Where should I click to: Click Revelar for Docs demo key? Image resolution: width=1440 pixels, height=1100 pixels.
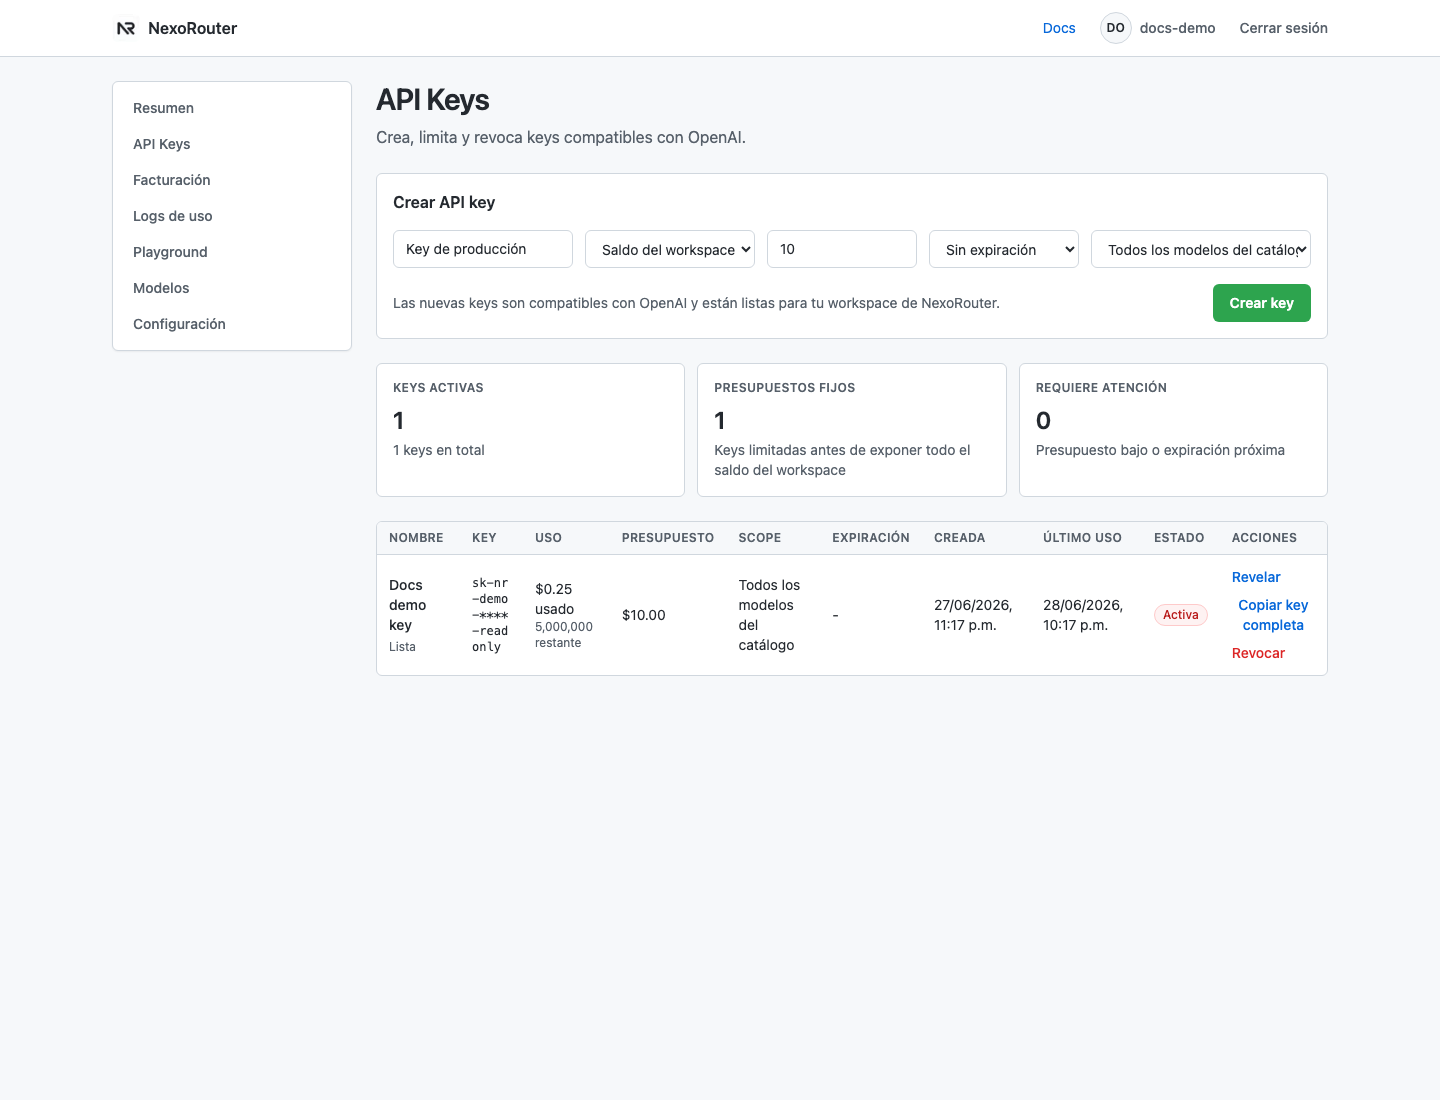(1256, 577)
